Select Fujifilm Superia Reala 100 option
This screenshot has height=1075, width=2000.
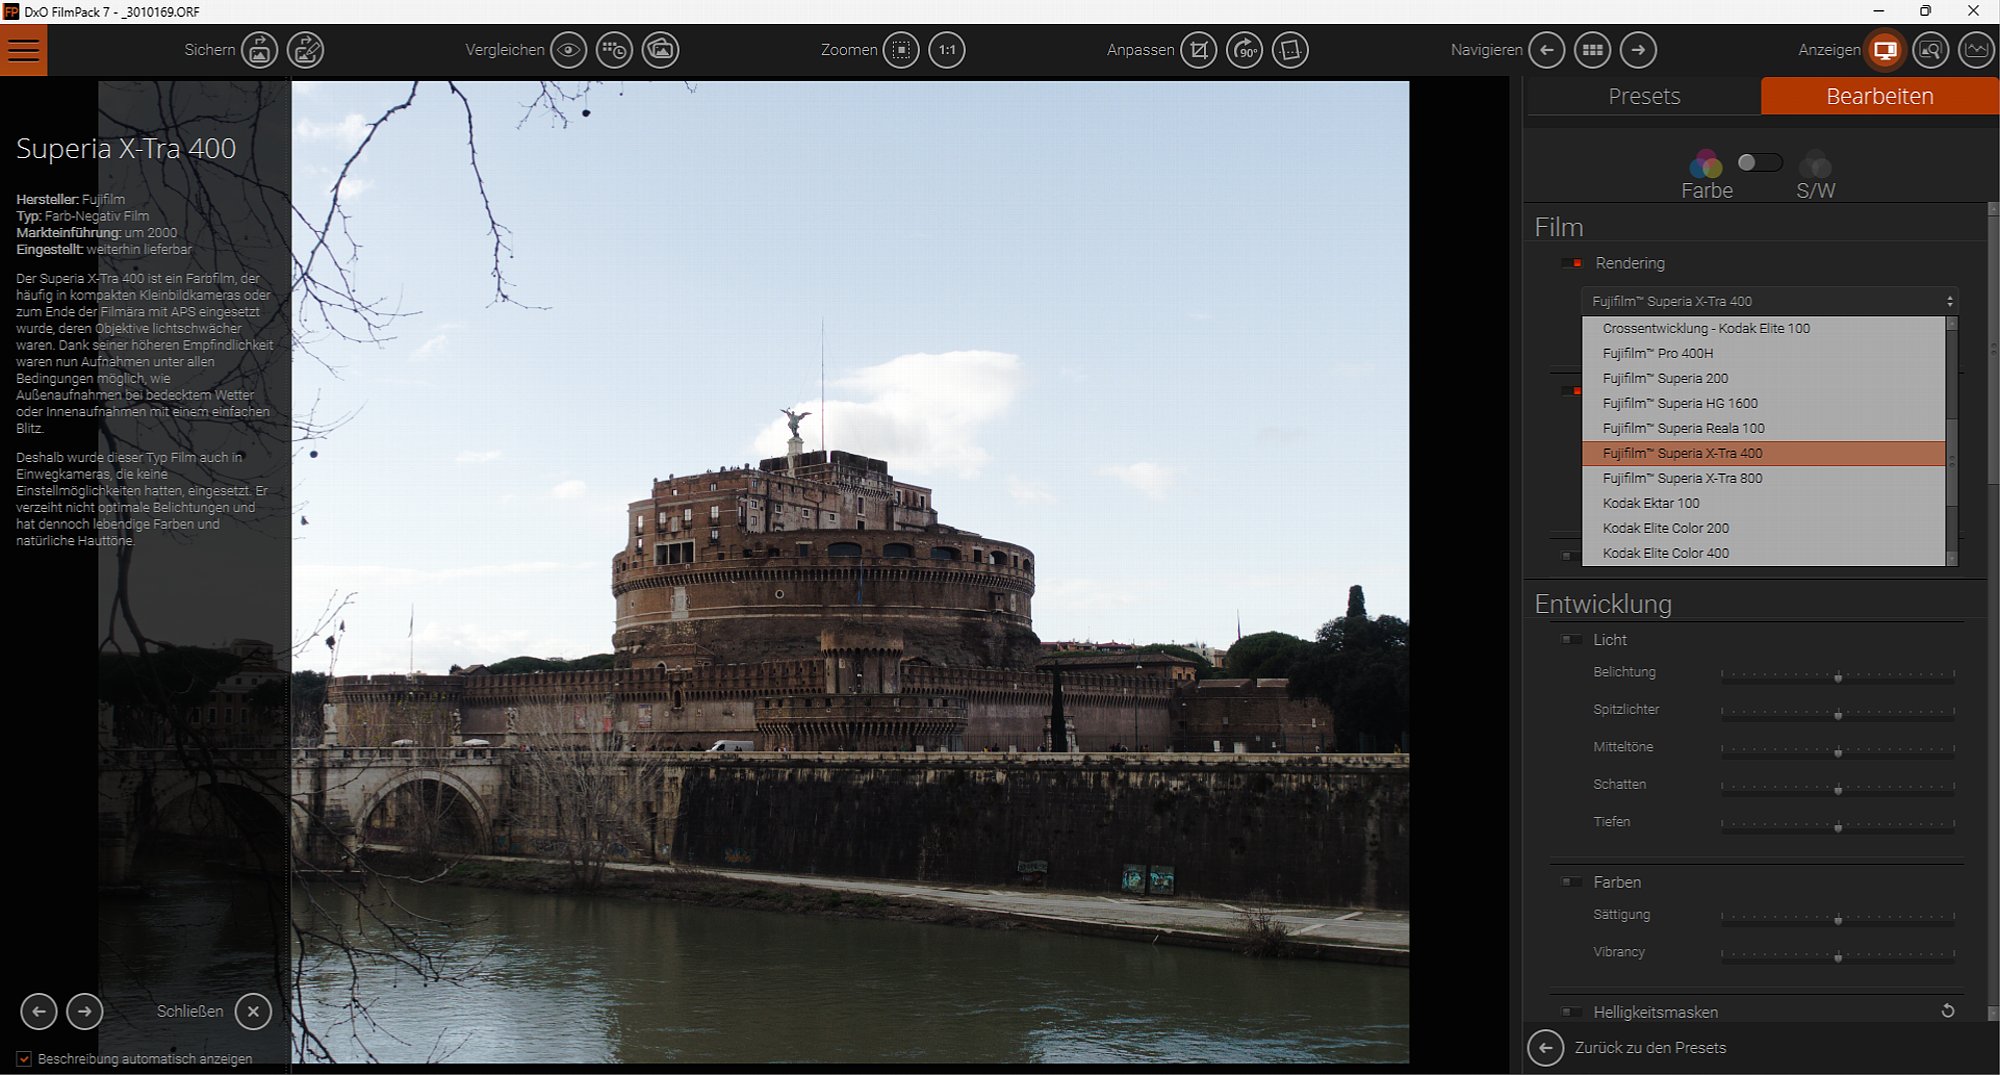tap(1683, 428)
